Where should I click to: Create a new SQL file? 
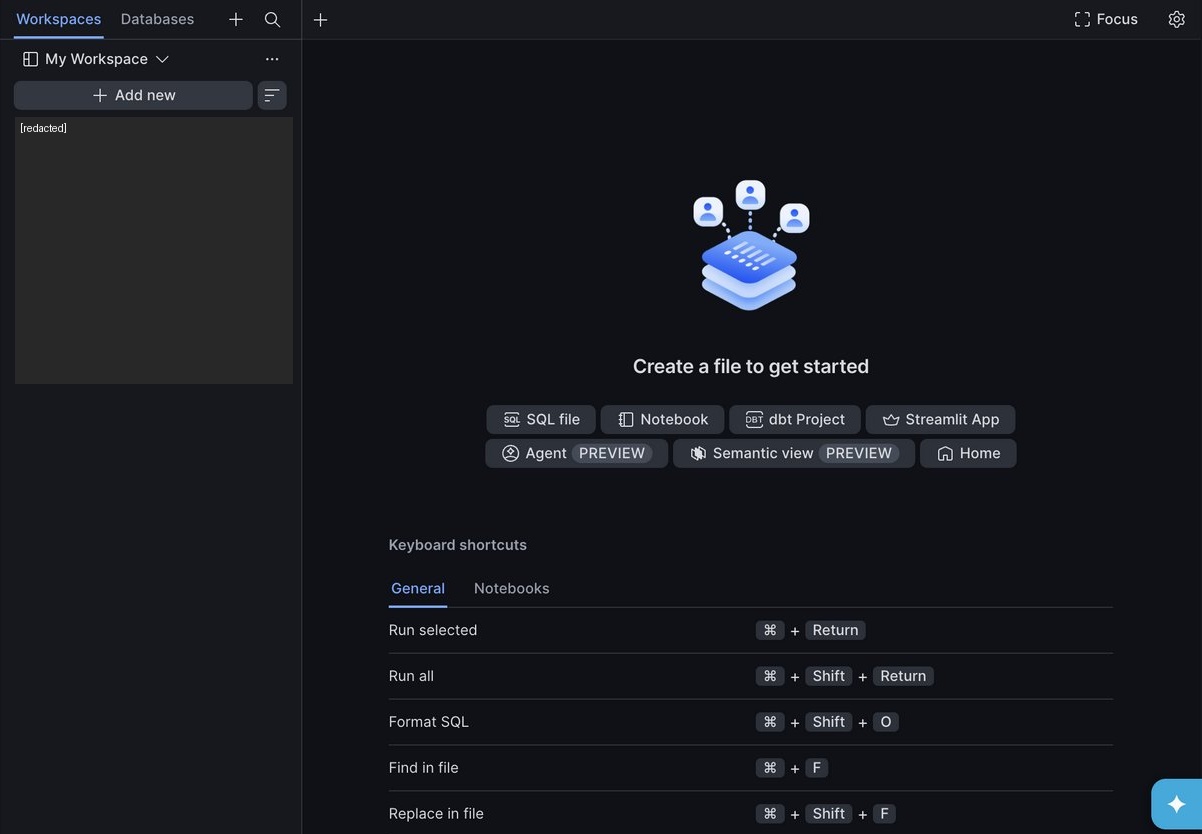point(541,419)
